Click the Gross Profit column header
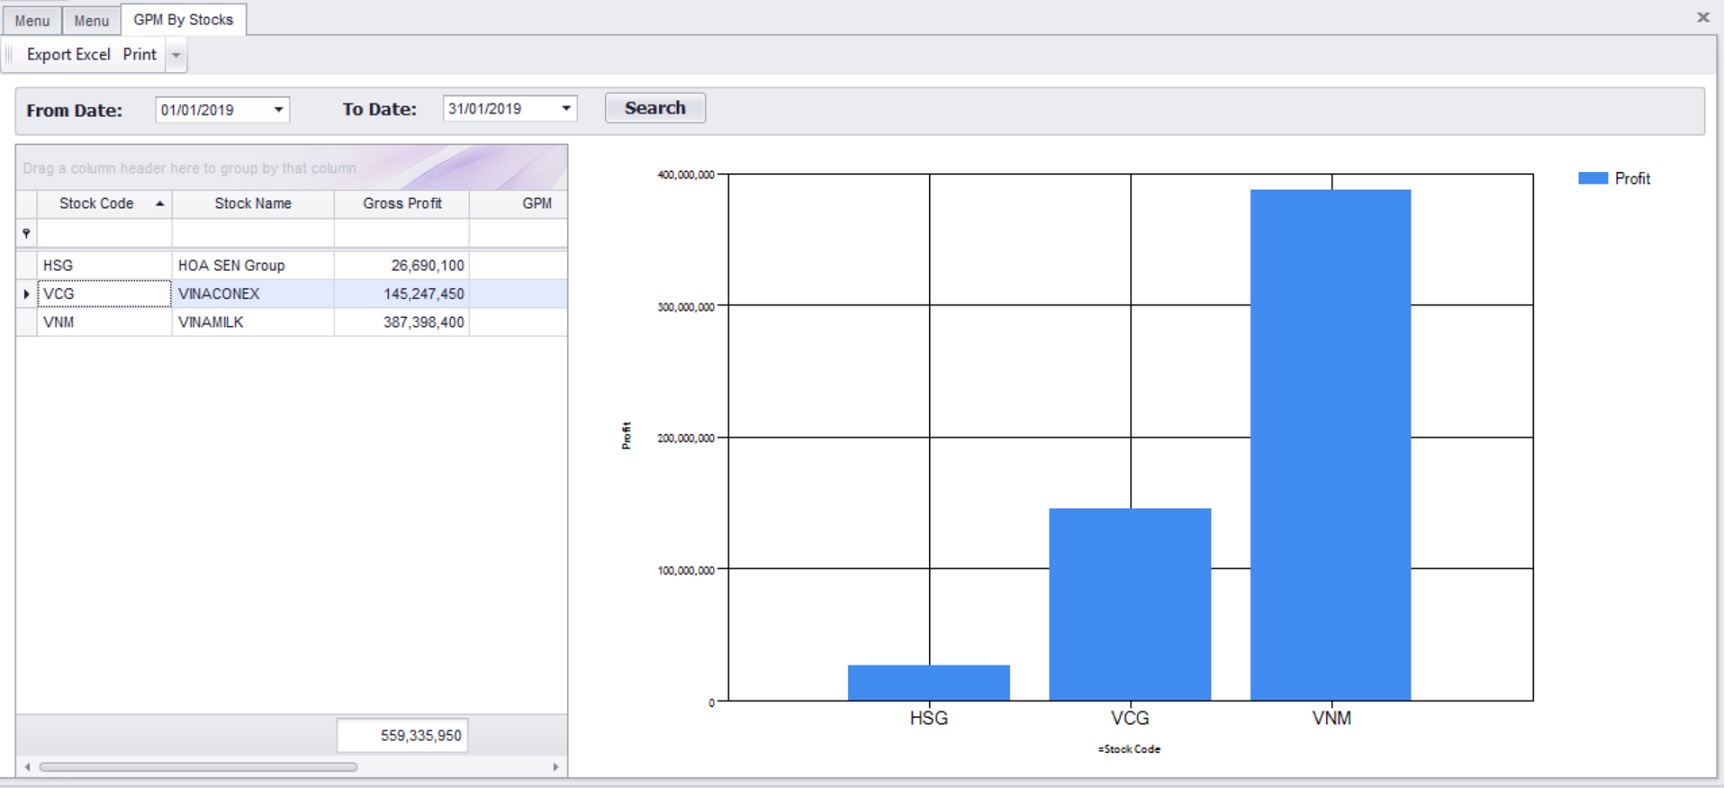This screenshot has width=1725, height=788. coord(402,203)
